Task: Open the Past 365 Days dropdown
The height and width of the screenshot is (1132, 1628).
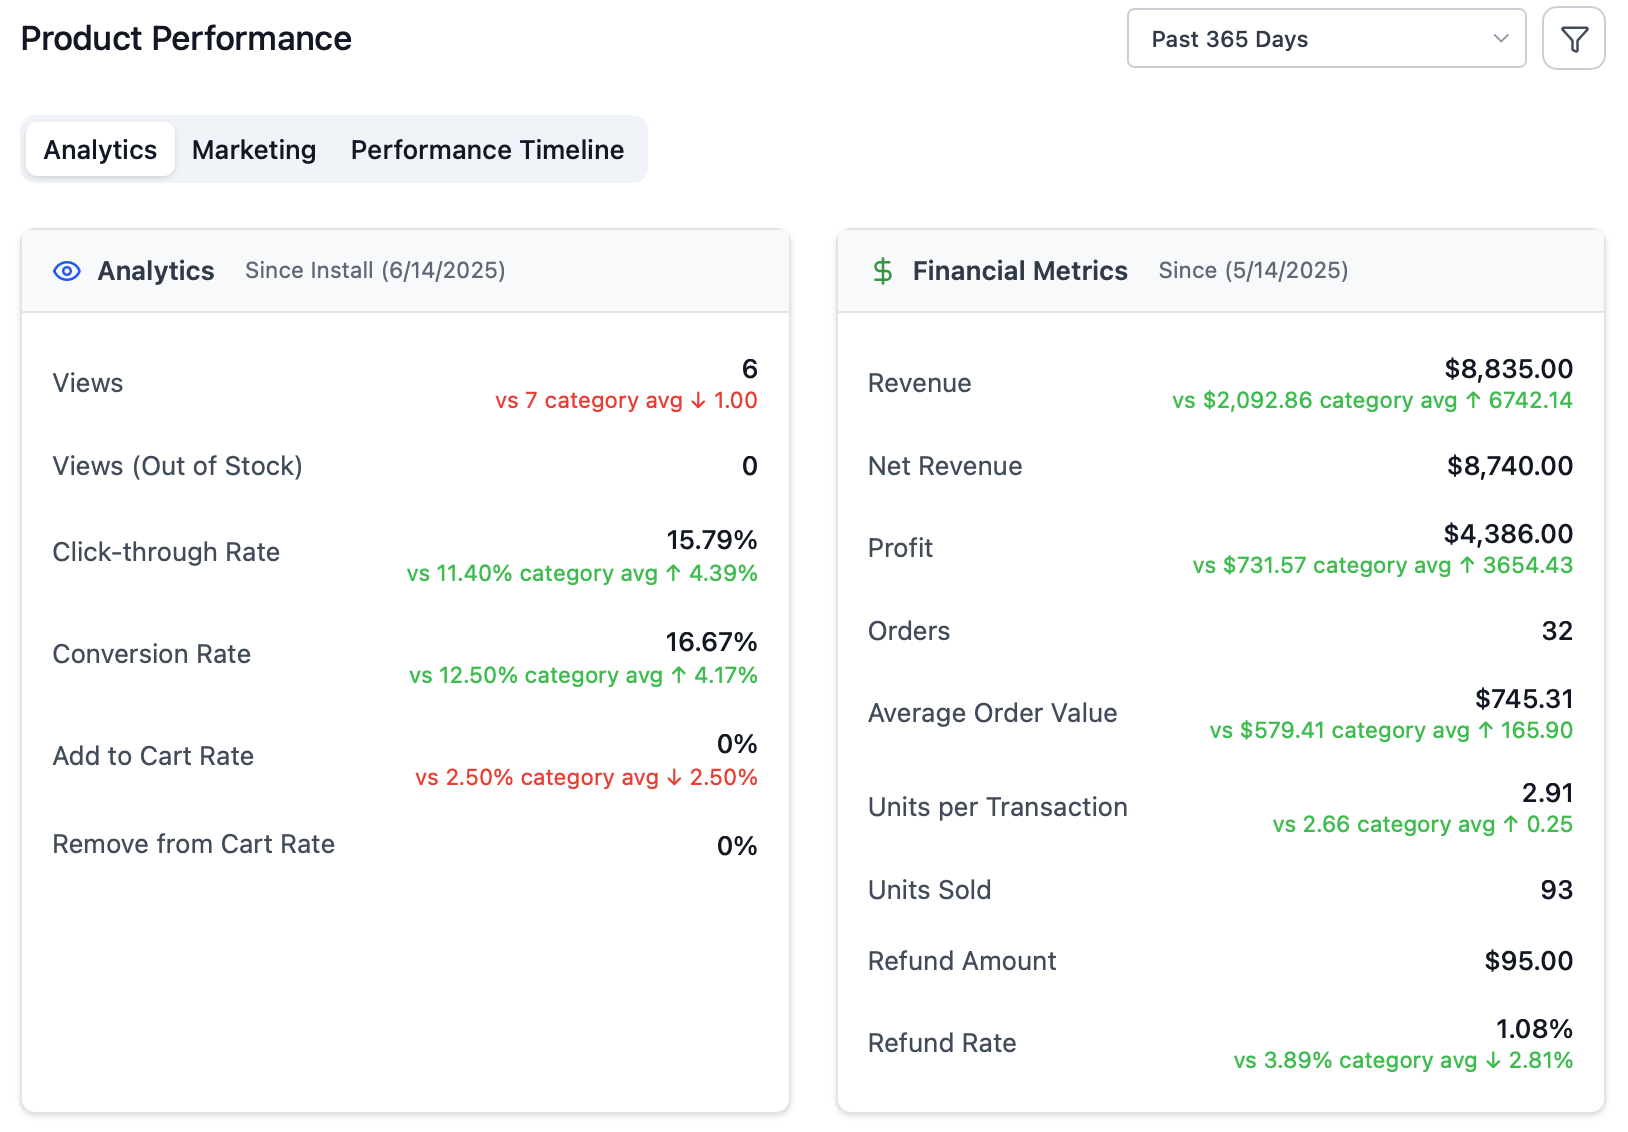Action: [x=1326, y=38]
